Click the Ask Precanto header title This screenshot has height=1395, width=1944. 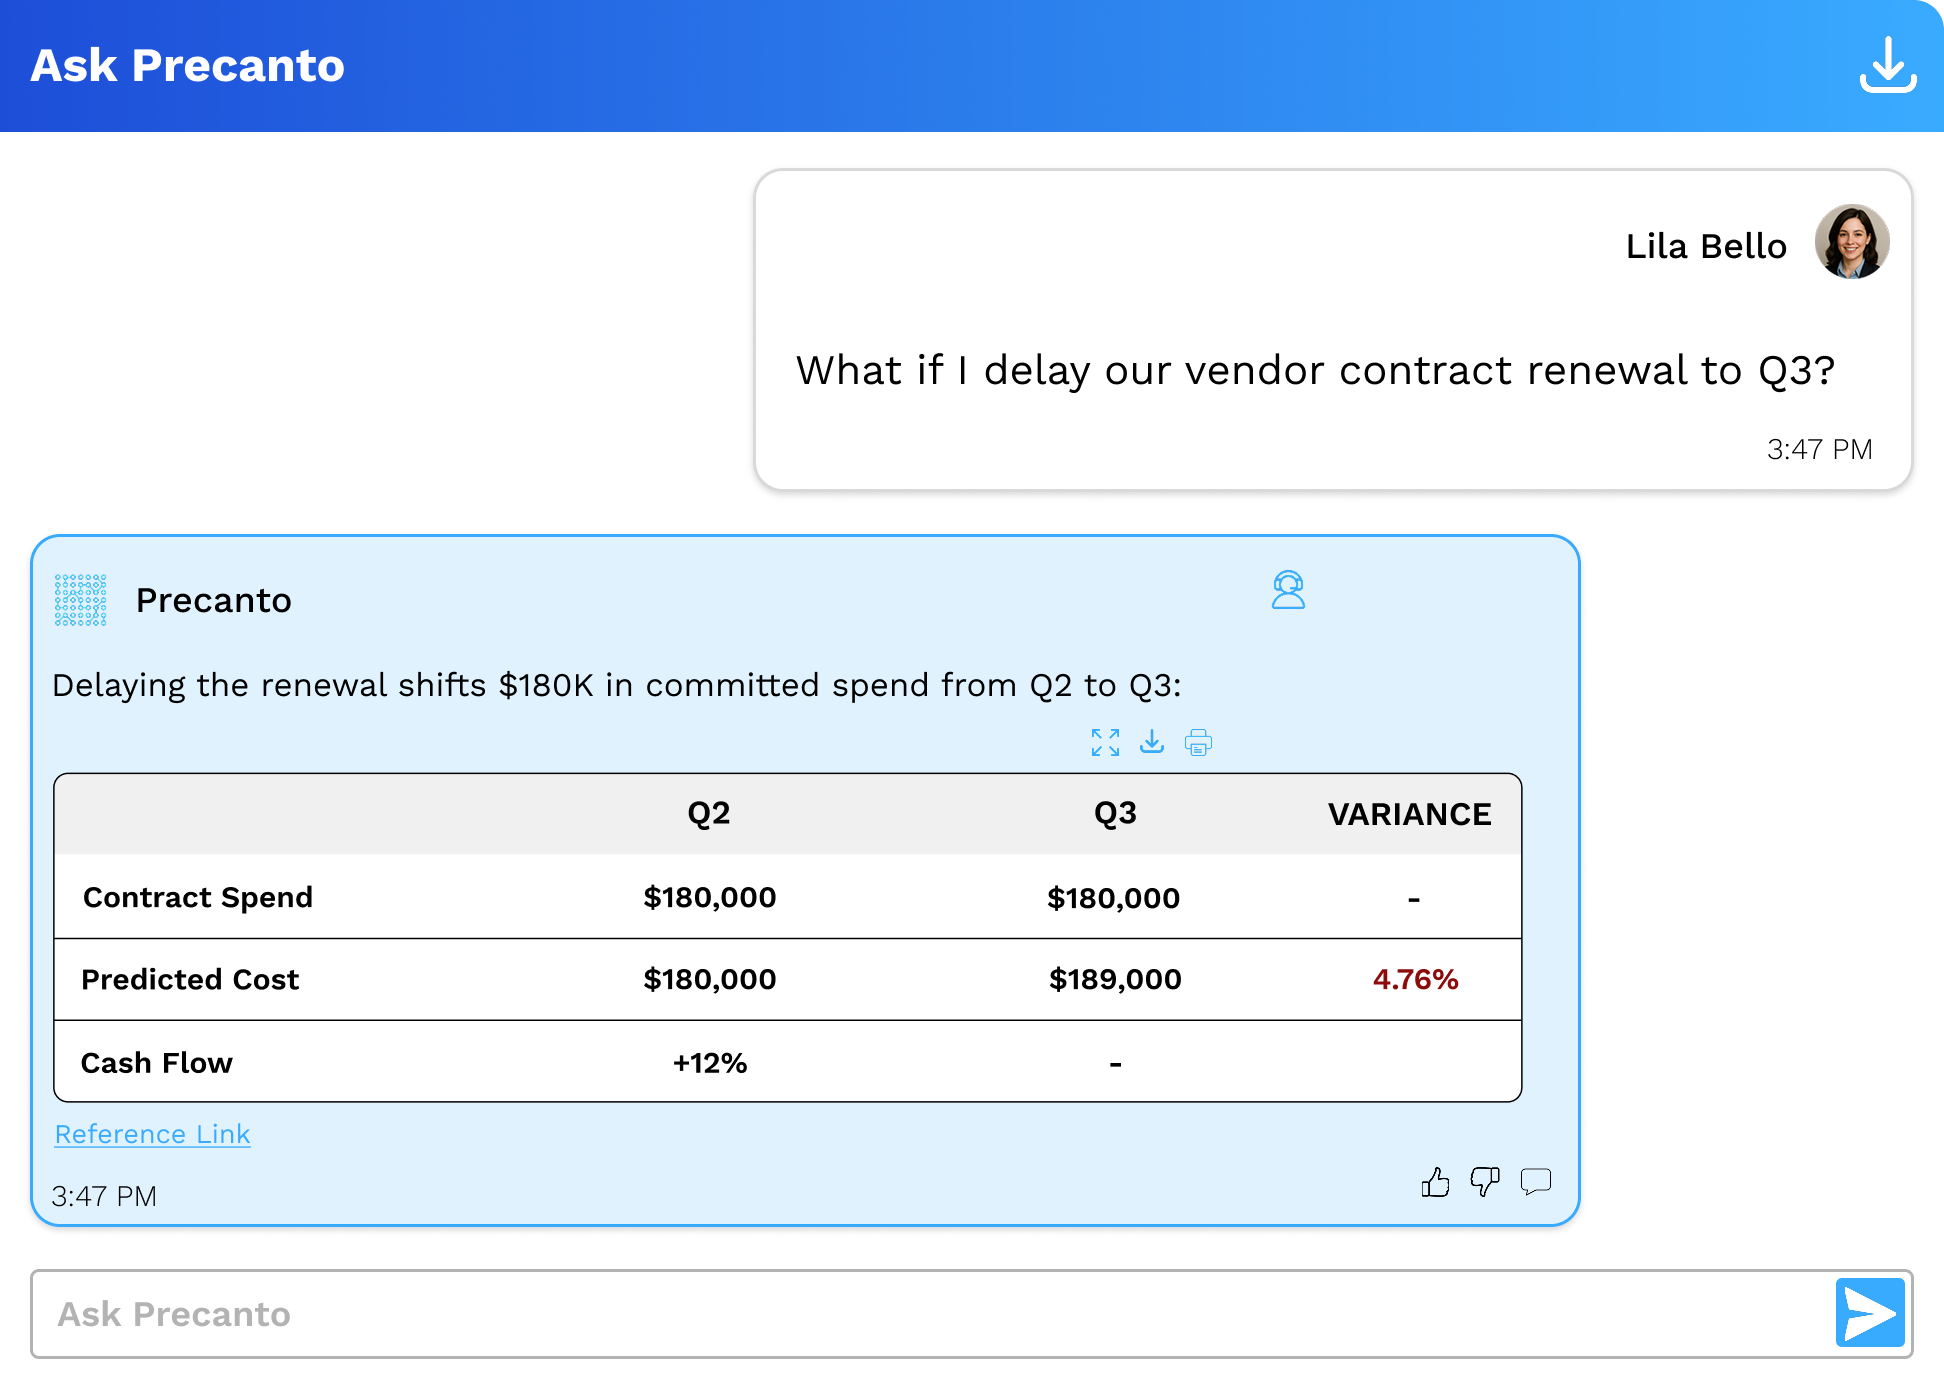click(x=188, y=64)
